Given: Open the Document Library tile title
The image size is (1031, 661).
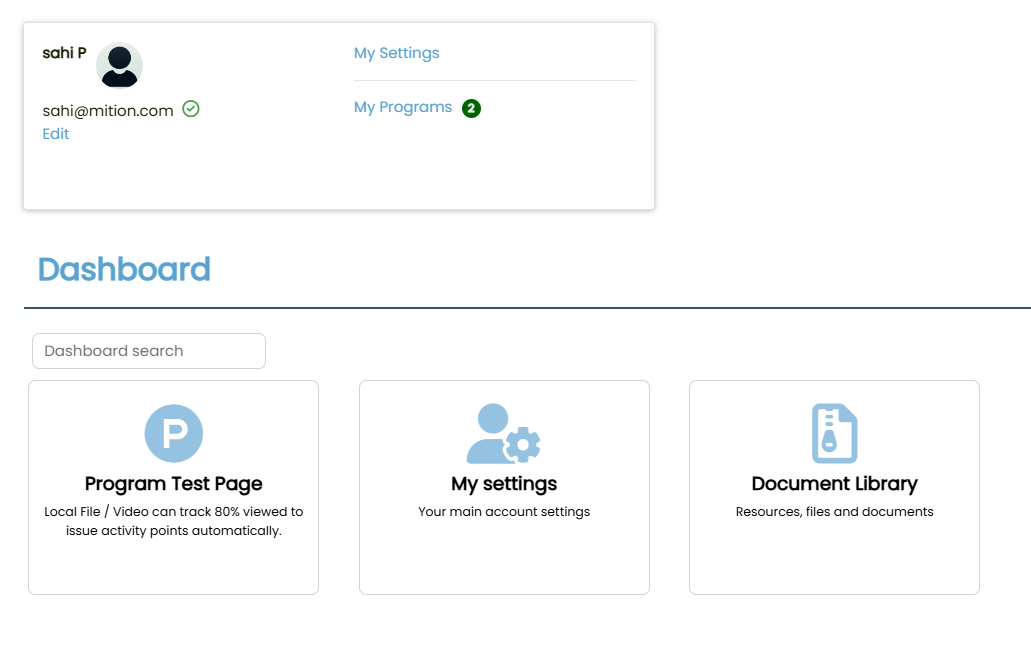Looking at the screenshot, I should (x=834, y=484).
